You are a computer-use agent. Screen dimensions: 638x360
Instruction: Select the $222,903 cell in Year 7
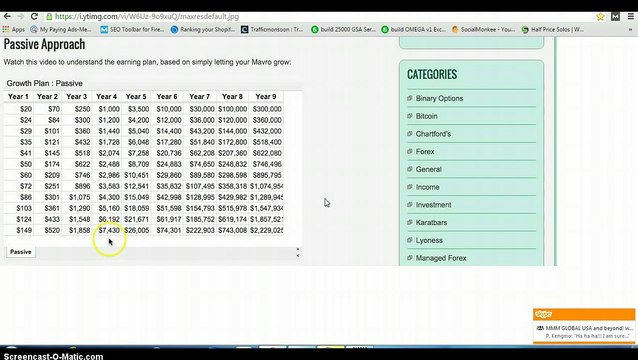pyautogui.click(x=200, y=230)
